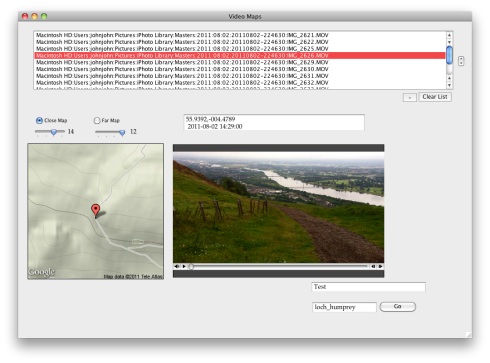Viewport: 490px width, 363px height.
Task: Click the video volume speaker icon
Action: coord(177,266)
